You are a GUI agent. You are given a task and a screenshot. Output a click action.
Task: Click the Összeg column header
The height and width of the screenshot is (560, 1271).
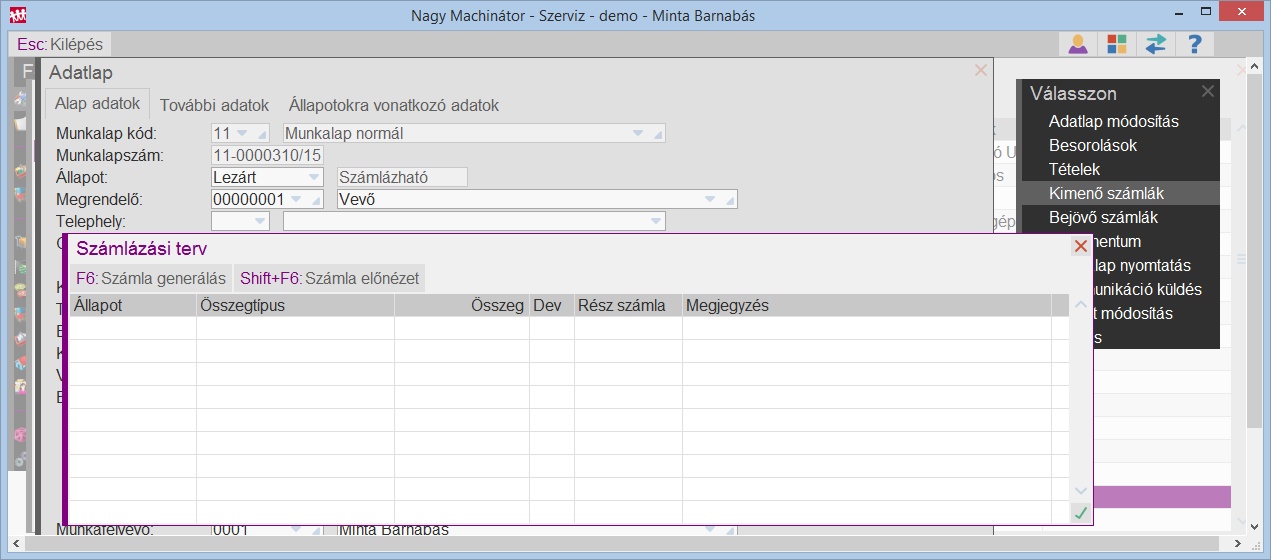click(461, 306)
